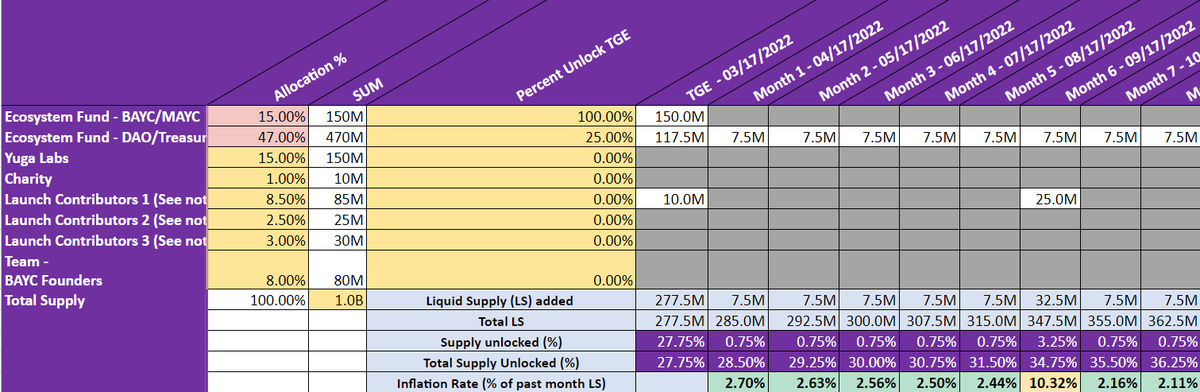
Task: Select the 347.5M Total LS cell
Action: [1051, 321]
